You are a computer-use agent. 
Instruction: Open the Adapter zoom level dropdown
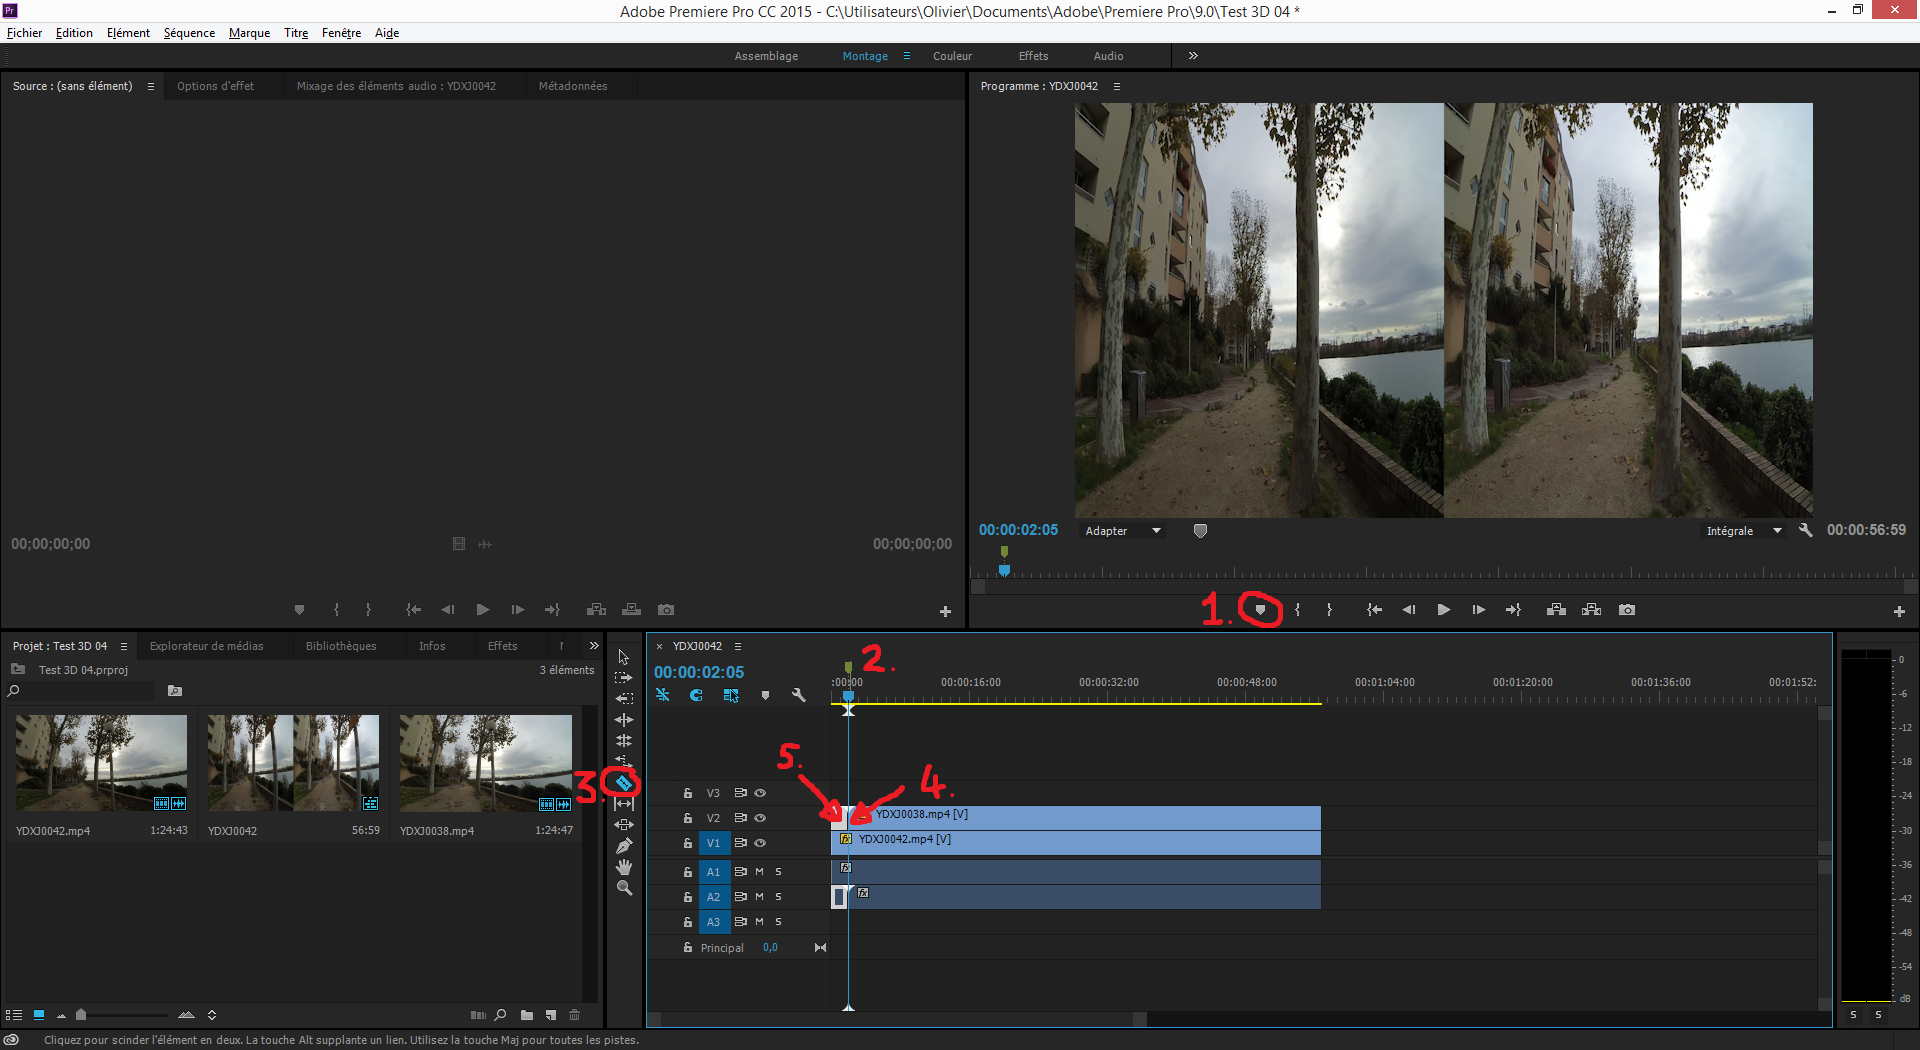pos(1123,531)
